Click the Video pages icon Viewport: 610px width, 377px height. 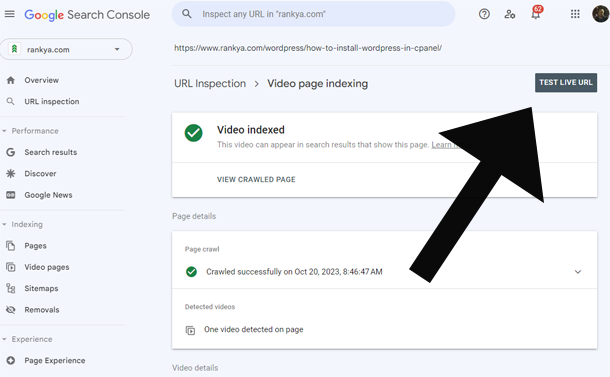coord(11,267)
